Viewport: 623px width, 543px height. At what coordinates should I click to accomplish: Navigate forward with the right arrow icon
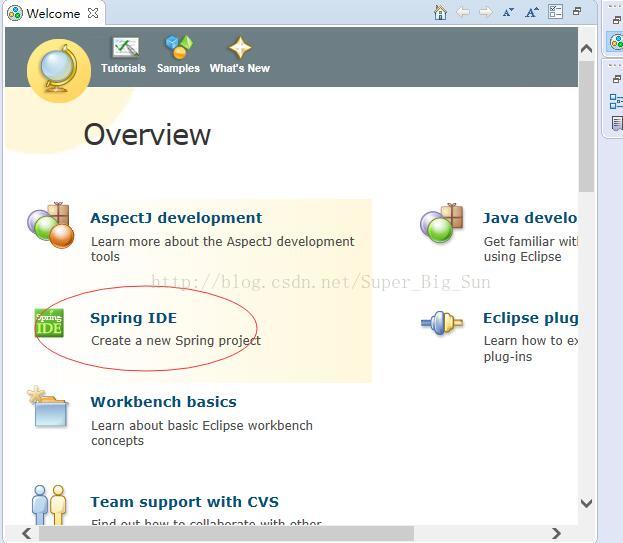pyautogui.click(x=486, y=12)
